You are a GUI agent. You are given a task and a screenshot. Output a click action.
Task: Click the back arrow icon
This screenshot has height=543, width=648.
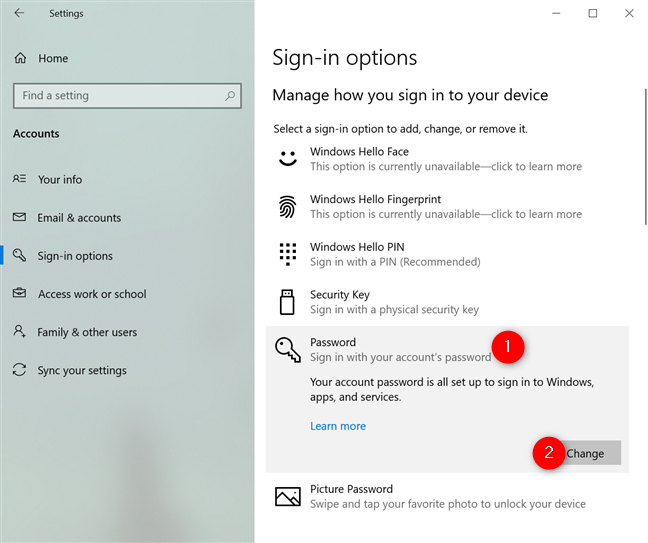(19, 13)
